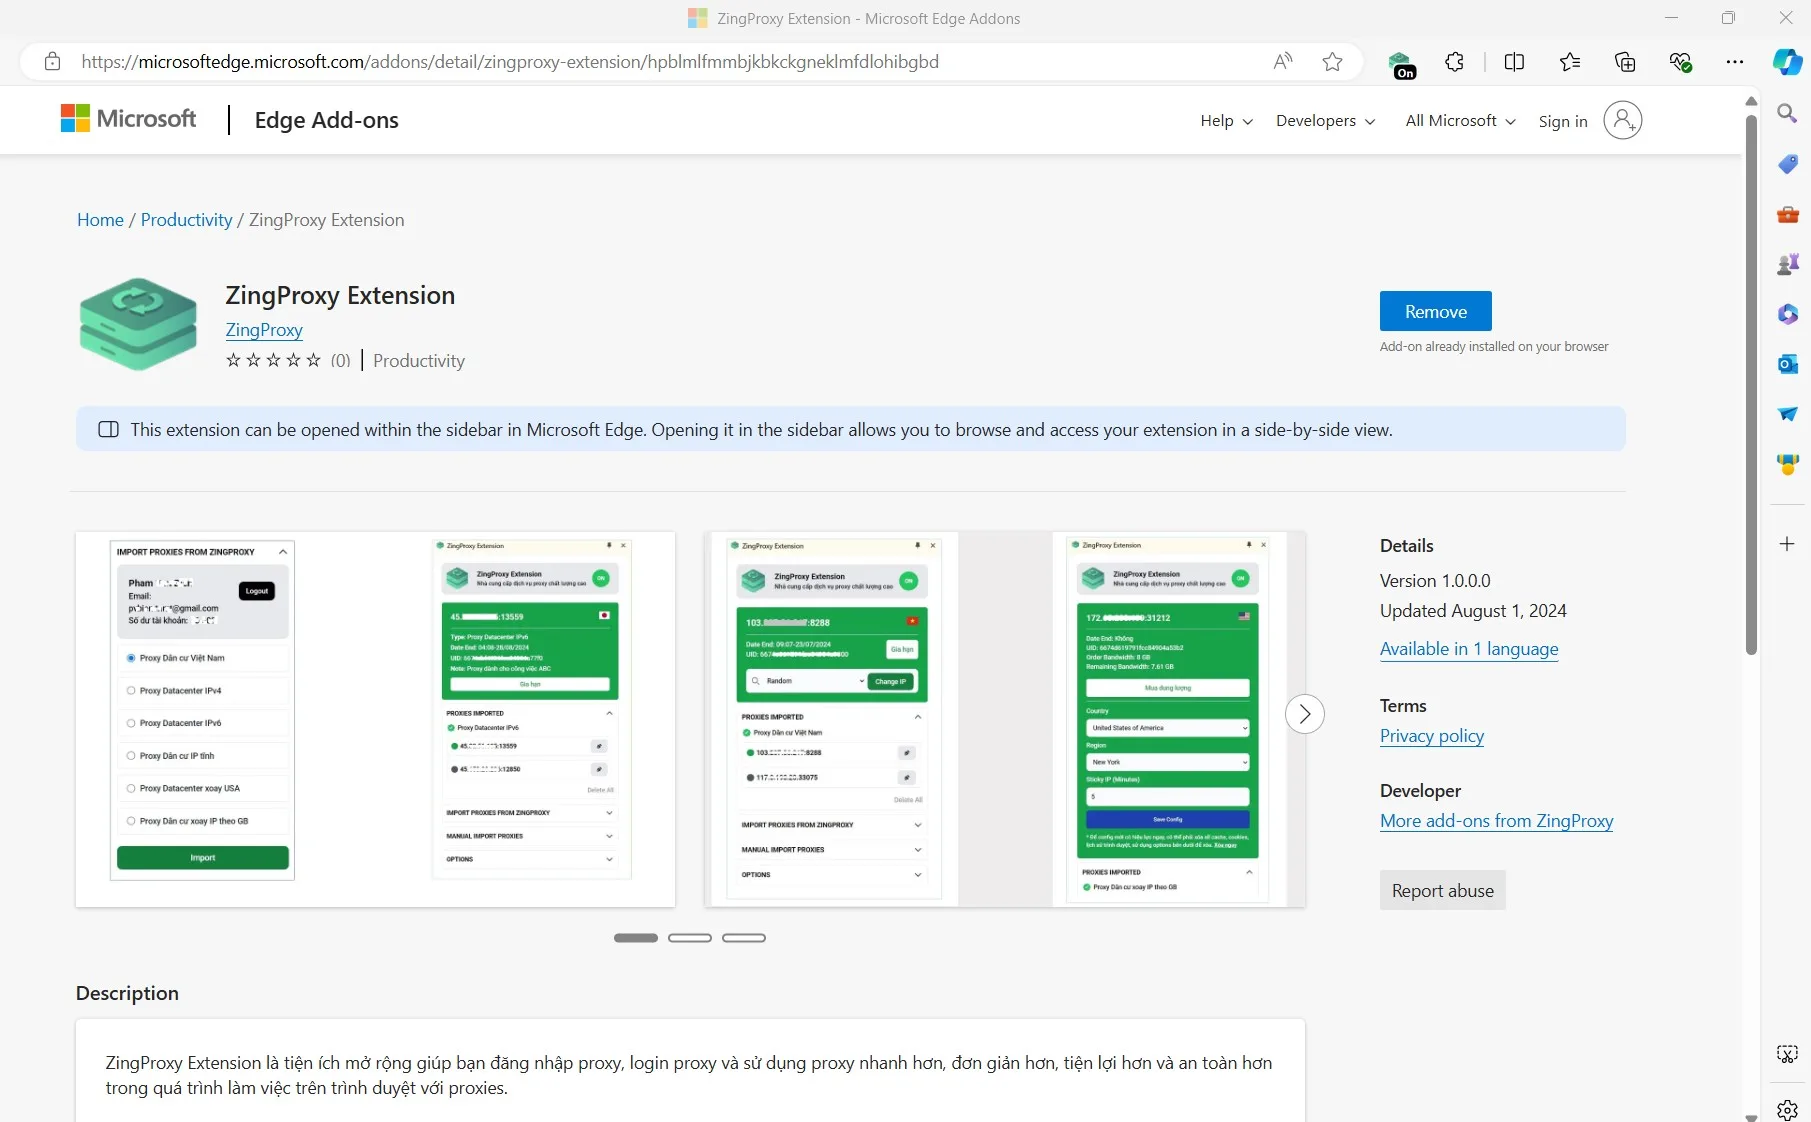1811x1122 pixels.
Task: Click the Productivity category next to rating
Action: 418,361
